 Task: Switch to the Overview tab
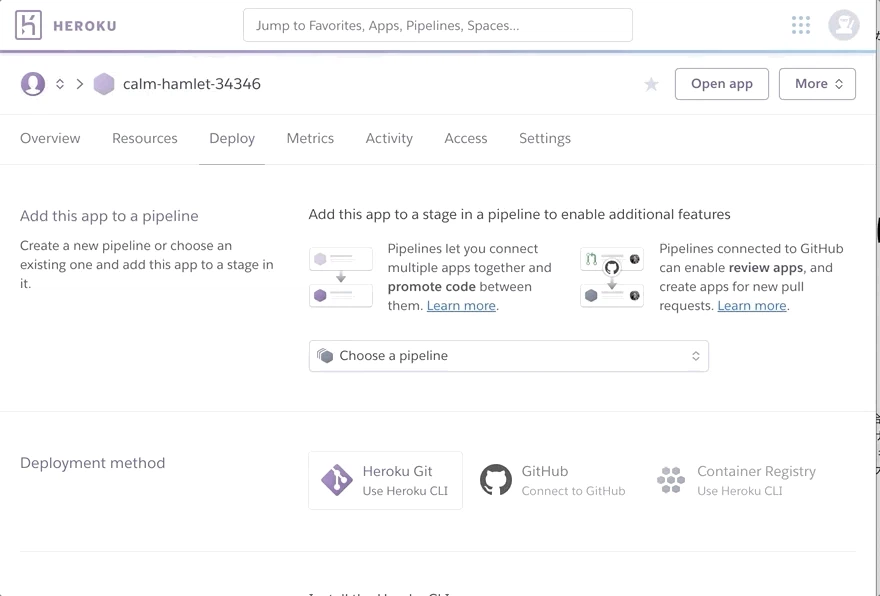[50, 139]
